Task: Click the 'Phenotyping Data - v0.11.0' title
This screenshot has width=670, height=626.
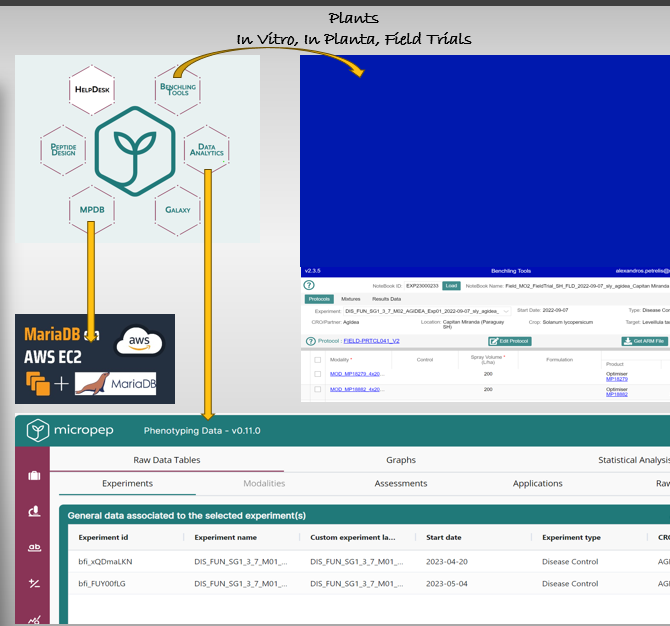Action: pos(202,431)
